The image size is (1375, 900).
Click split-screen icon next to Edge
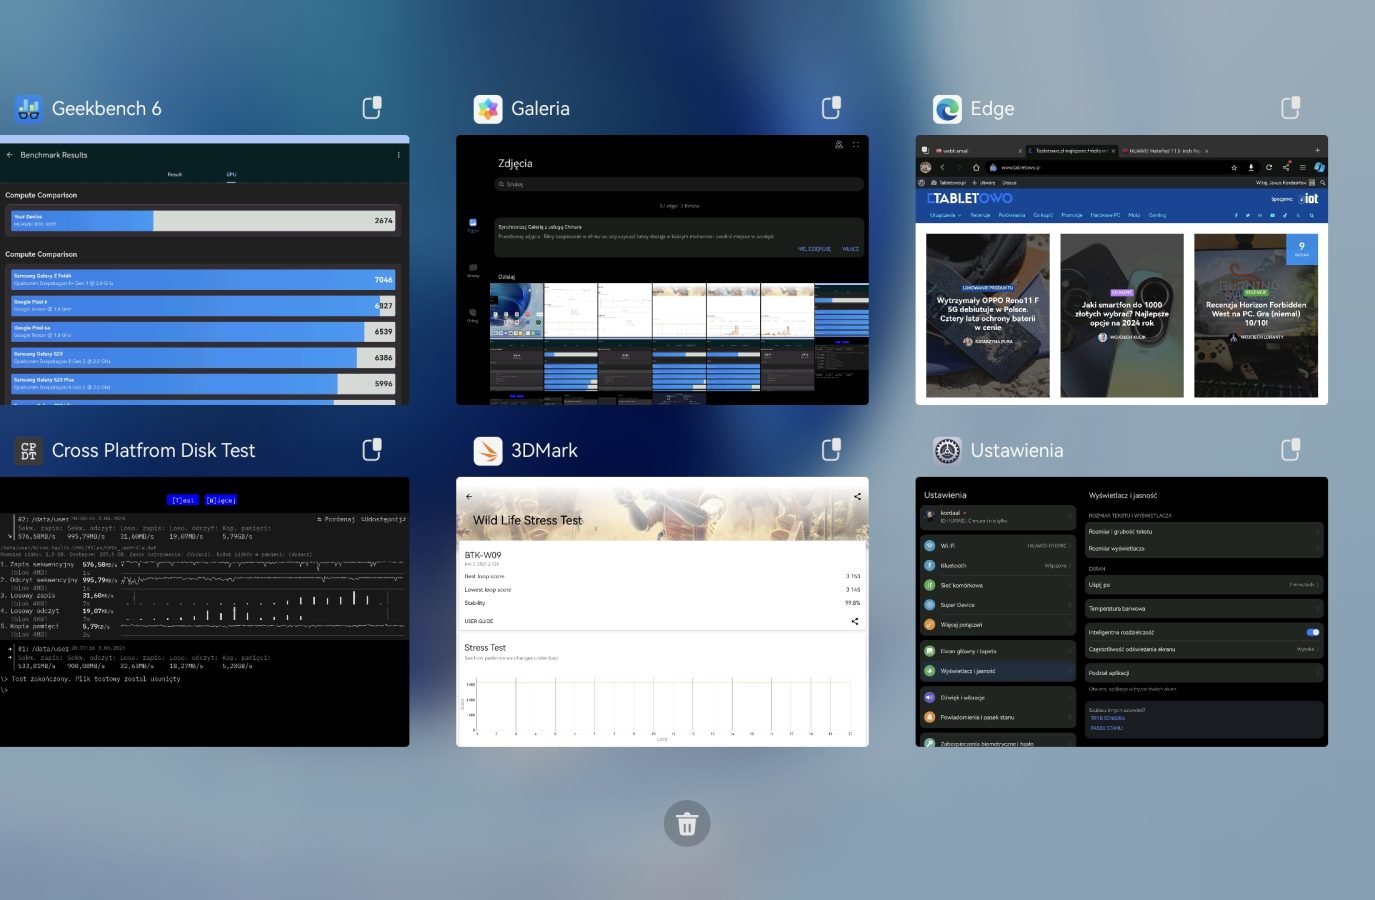click(1291, 108)
